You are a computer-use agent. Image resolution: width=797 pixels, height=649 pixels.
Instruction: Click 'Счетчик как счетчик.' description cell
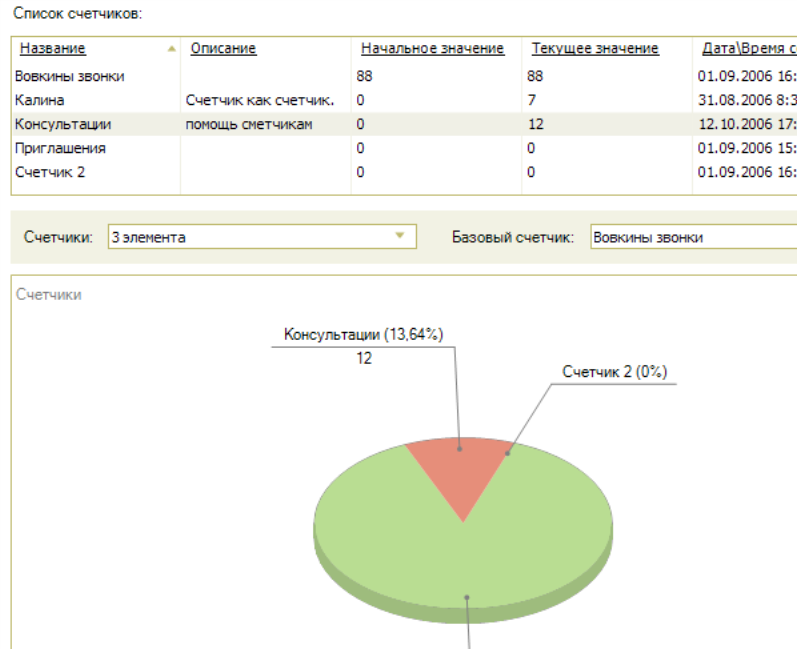pos(259,100)
